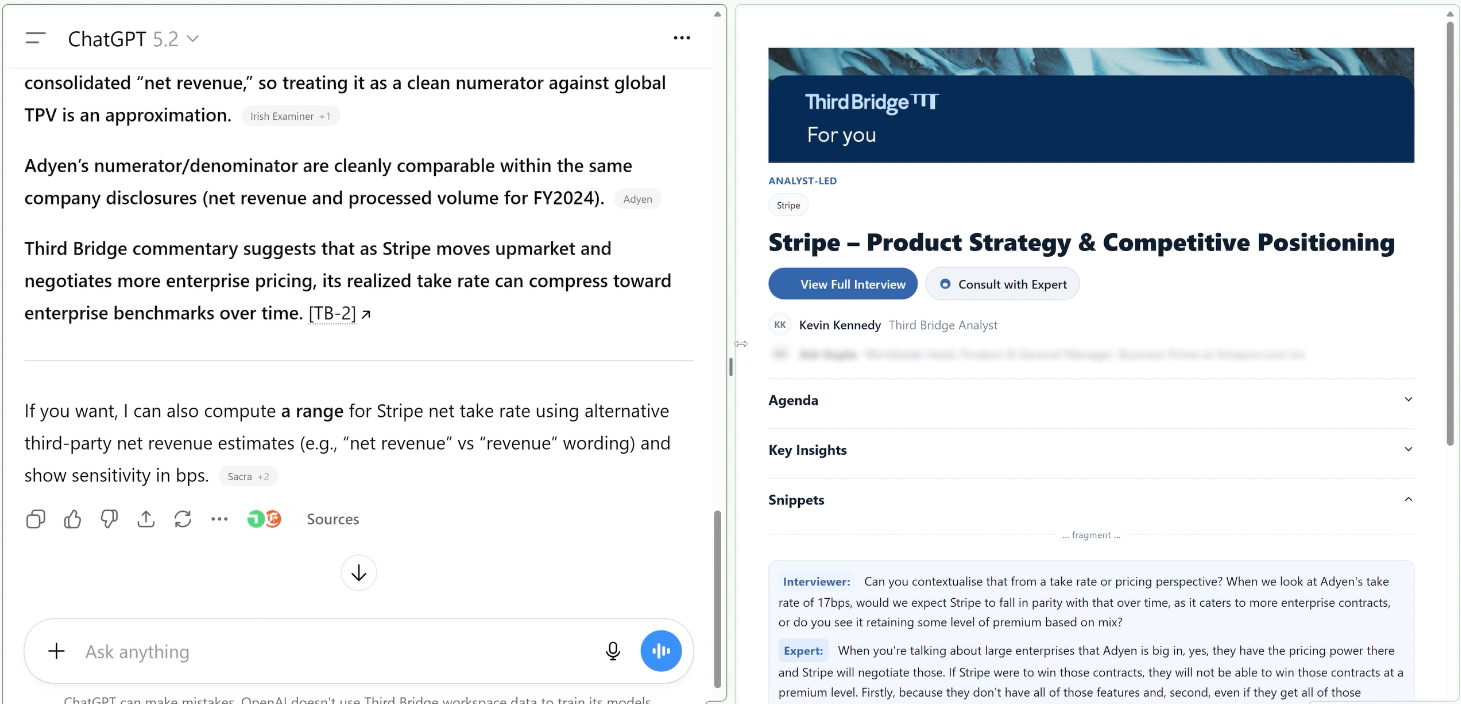Expand the Agenda section

(1091, 400)
